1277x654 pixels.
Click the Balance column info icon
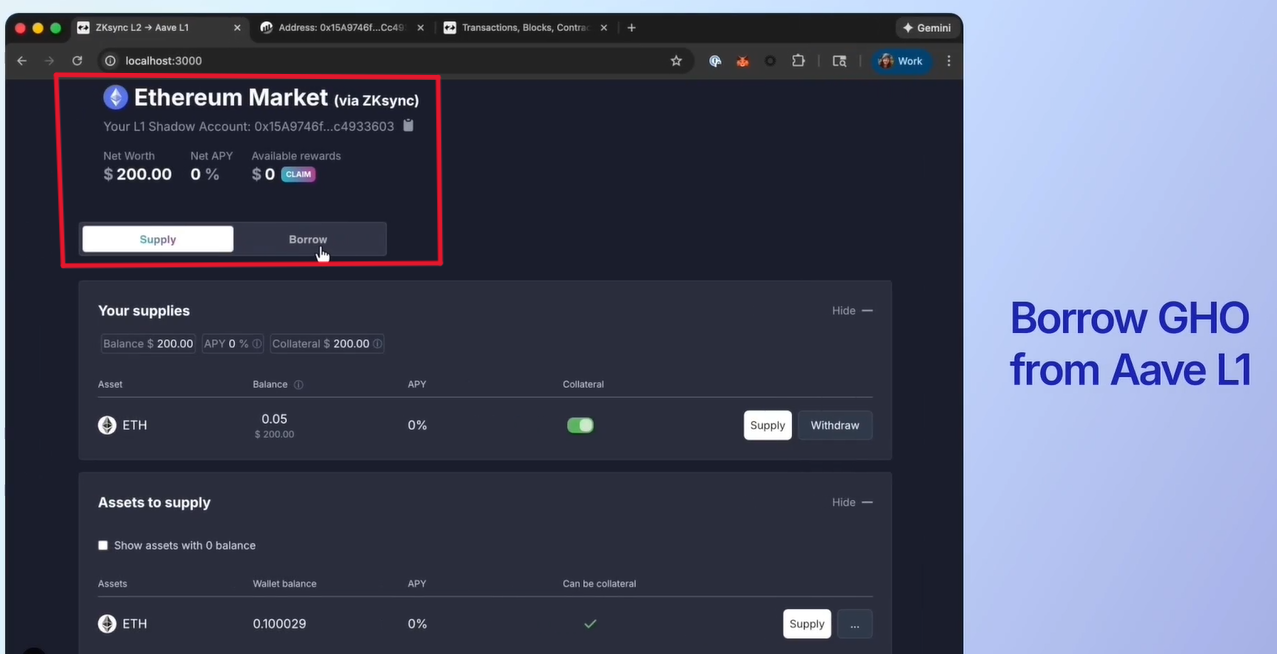(298, 385)
